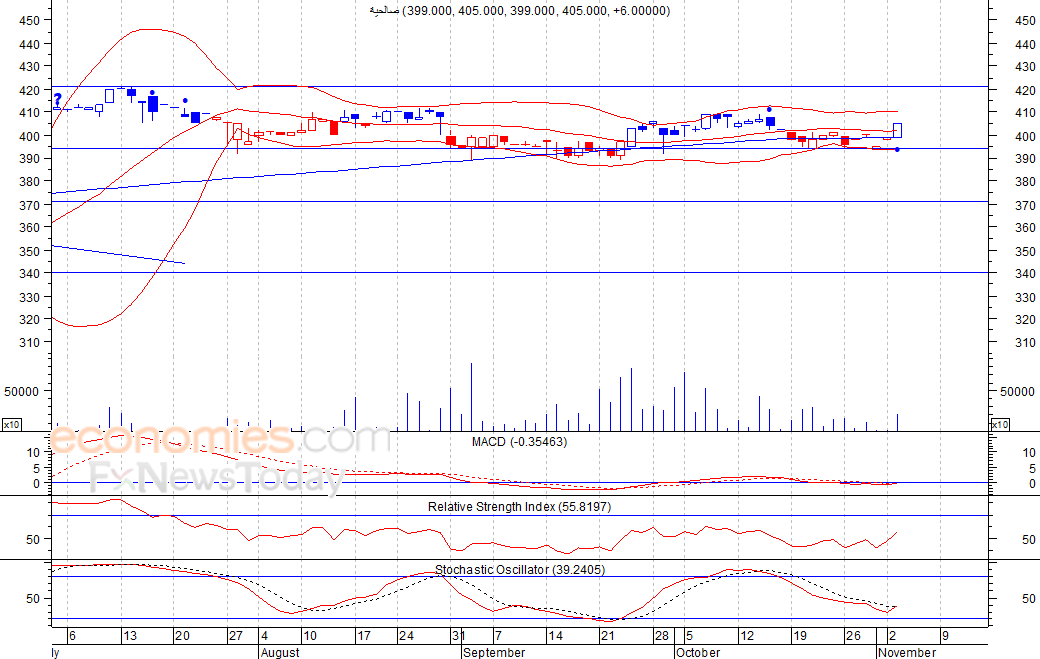Click the last white candlestick in November
The image size is (1040, 659).
pos(898,130)
